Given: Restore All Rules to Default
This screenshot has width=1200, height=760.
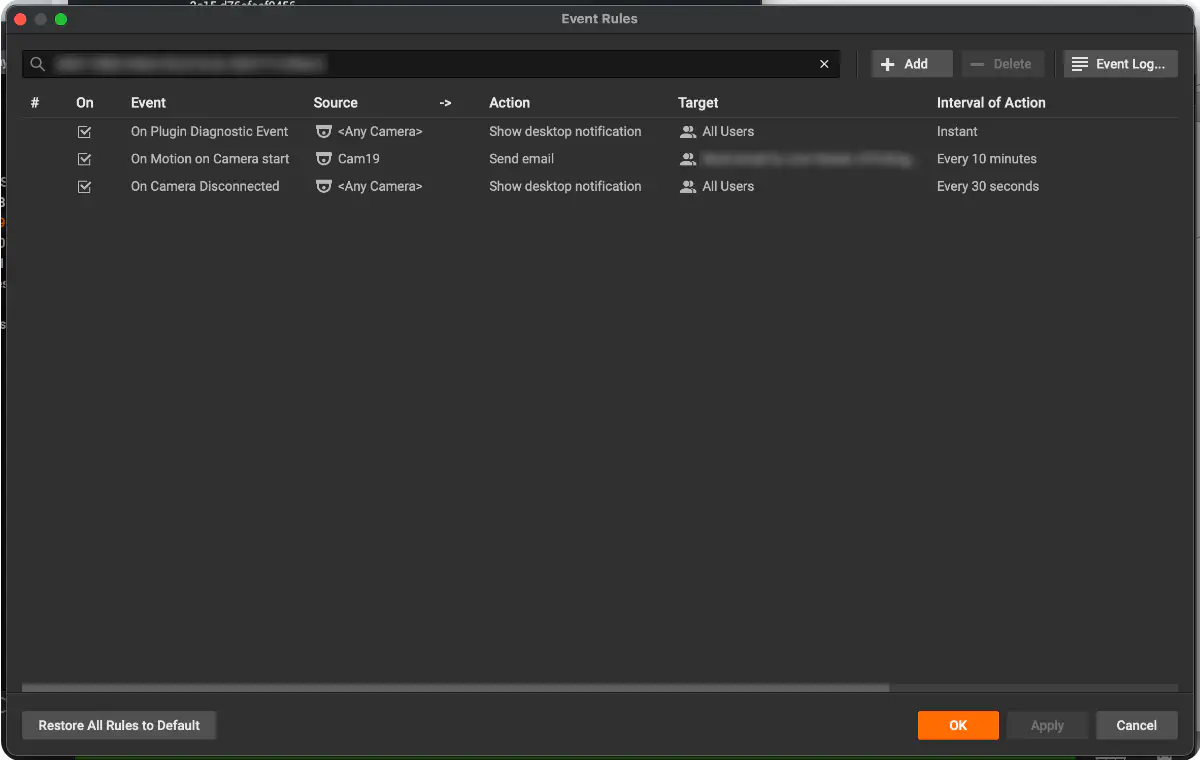Looking at the screenshot, I should [x=119, y=725].
